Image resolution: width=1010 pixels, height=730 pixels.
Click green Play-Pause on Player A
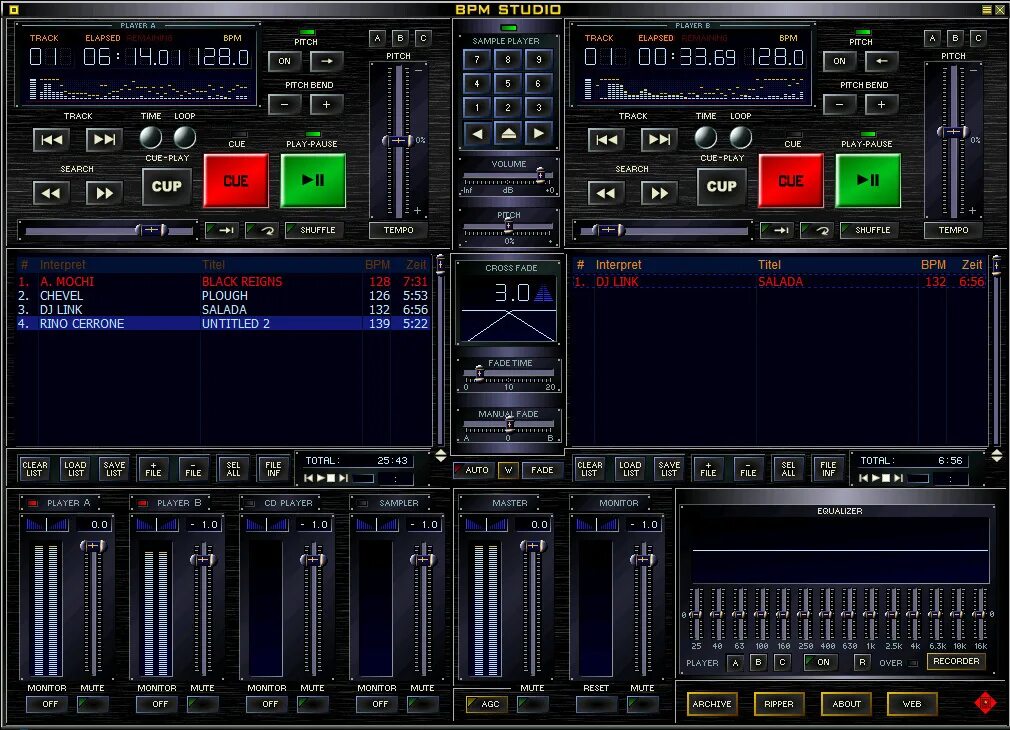(x=313, y=180)
